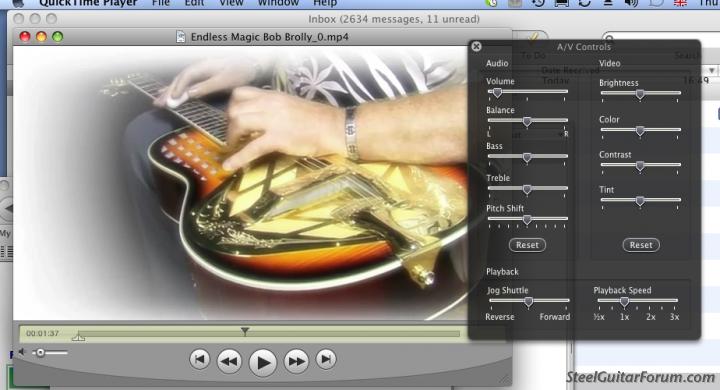Image resolution: width=720 pixels, height=390 pixels.
Task: Click the playhead marker on the timeline
Action: [245, 331]
